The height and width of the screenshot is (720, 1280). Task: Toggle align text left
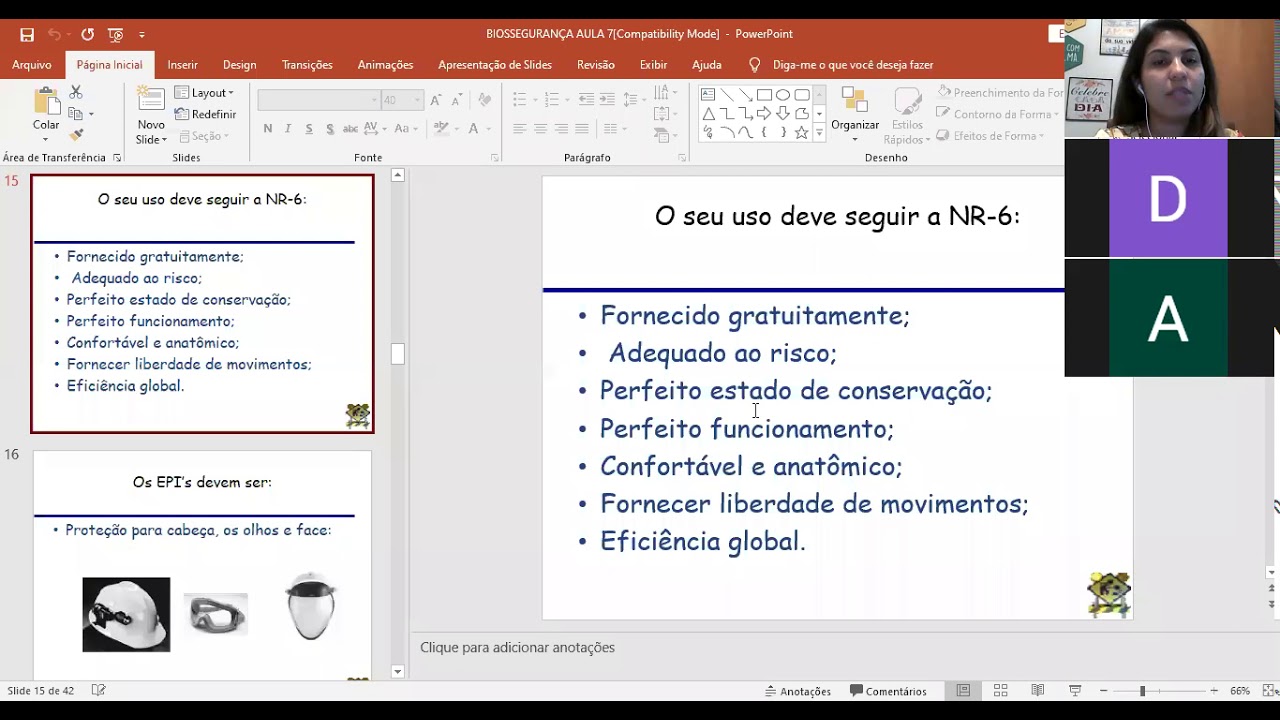tap(519, 129)
